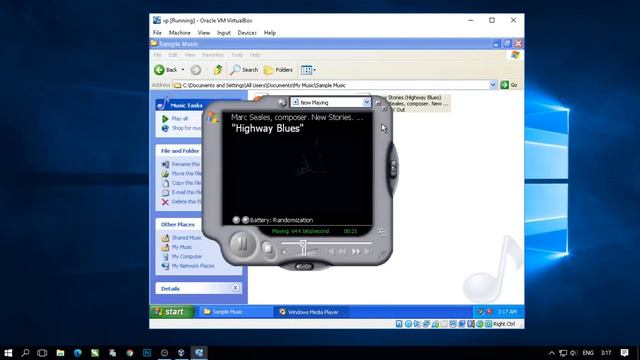Open VirtualBox Machine menu
640x360 pixels.
point(180,33)
